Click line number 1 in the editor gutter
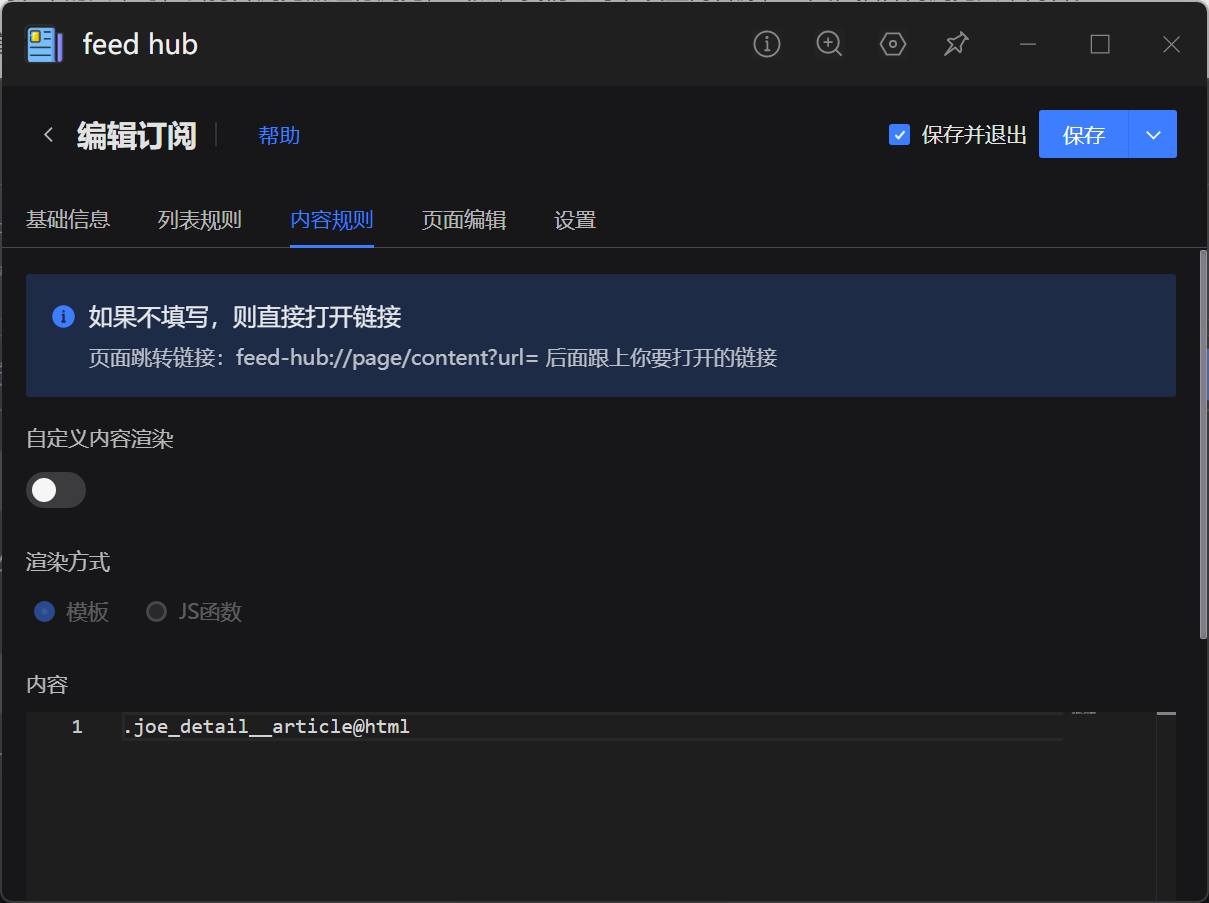 click(77, 727)
